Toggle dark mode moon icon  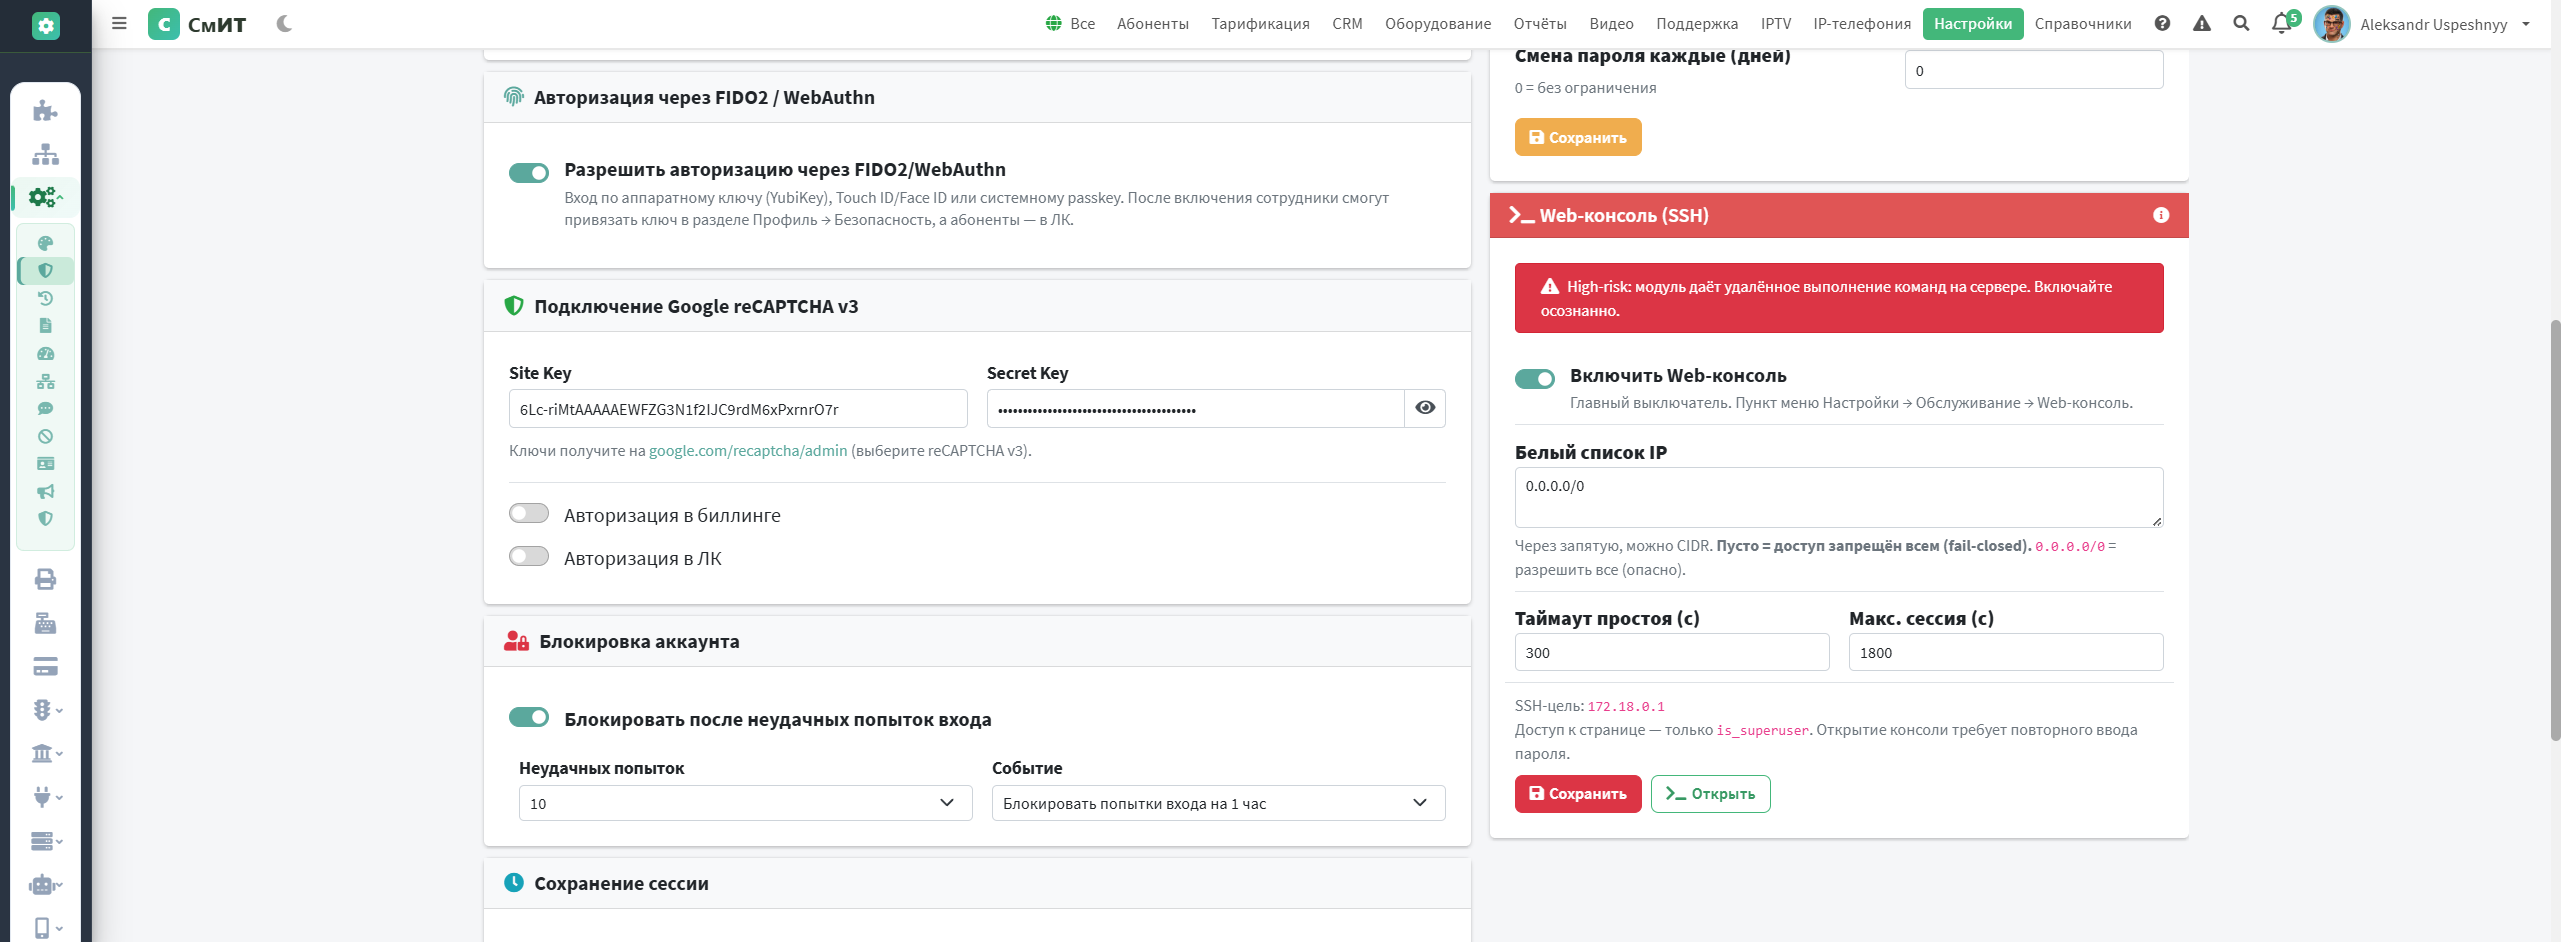(284, 23)
